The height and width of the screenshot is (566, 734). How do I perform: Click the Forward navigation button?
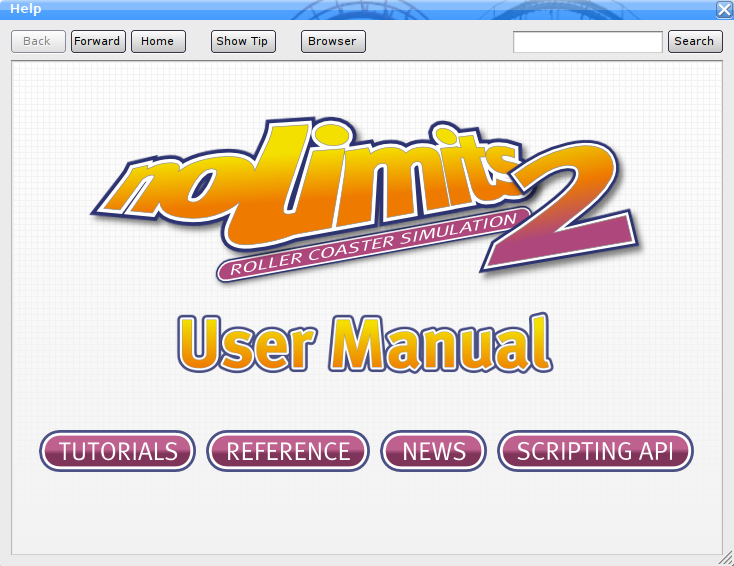98,42
